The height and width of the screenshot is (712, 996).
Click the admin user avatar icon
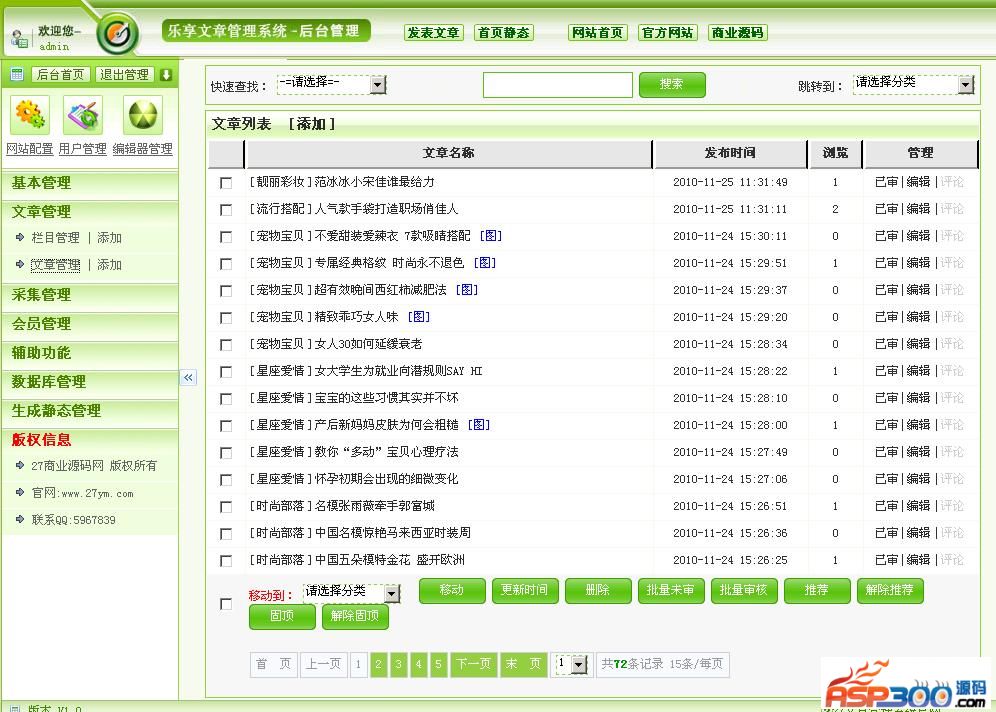click(19, 38)
